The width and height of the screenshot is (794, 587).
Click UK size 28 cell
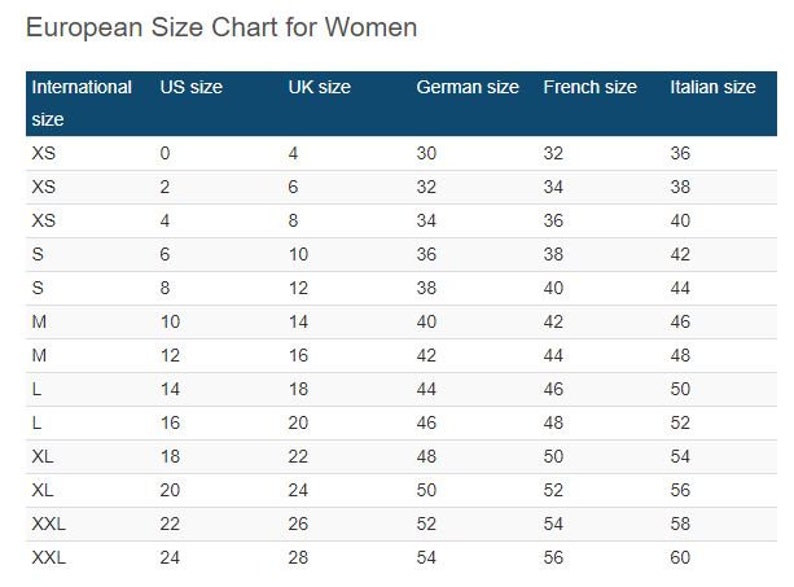[x=298, y=558]
